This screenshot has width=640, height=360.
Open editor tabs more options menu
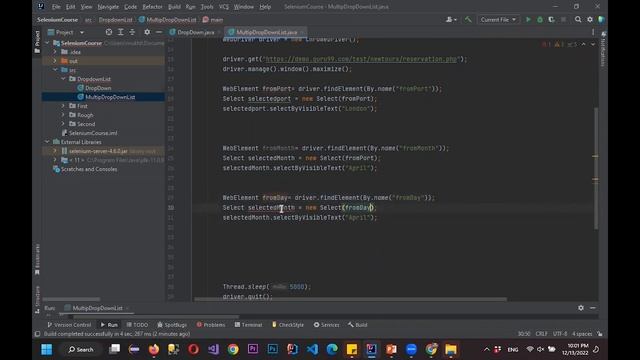593,32
